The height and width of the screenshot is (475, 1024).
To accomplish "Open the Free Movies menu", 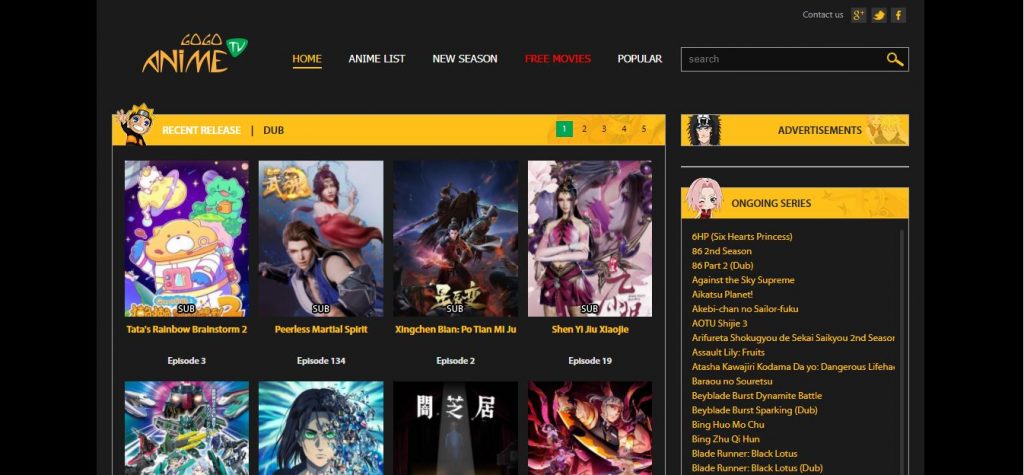I will coord(558,59).
